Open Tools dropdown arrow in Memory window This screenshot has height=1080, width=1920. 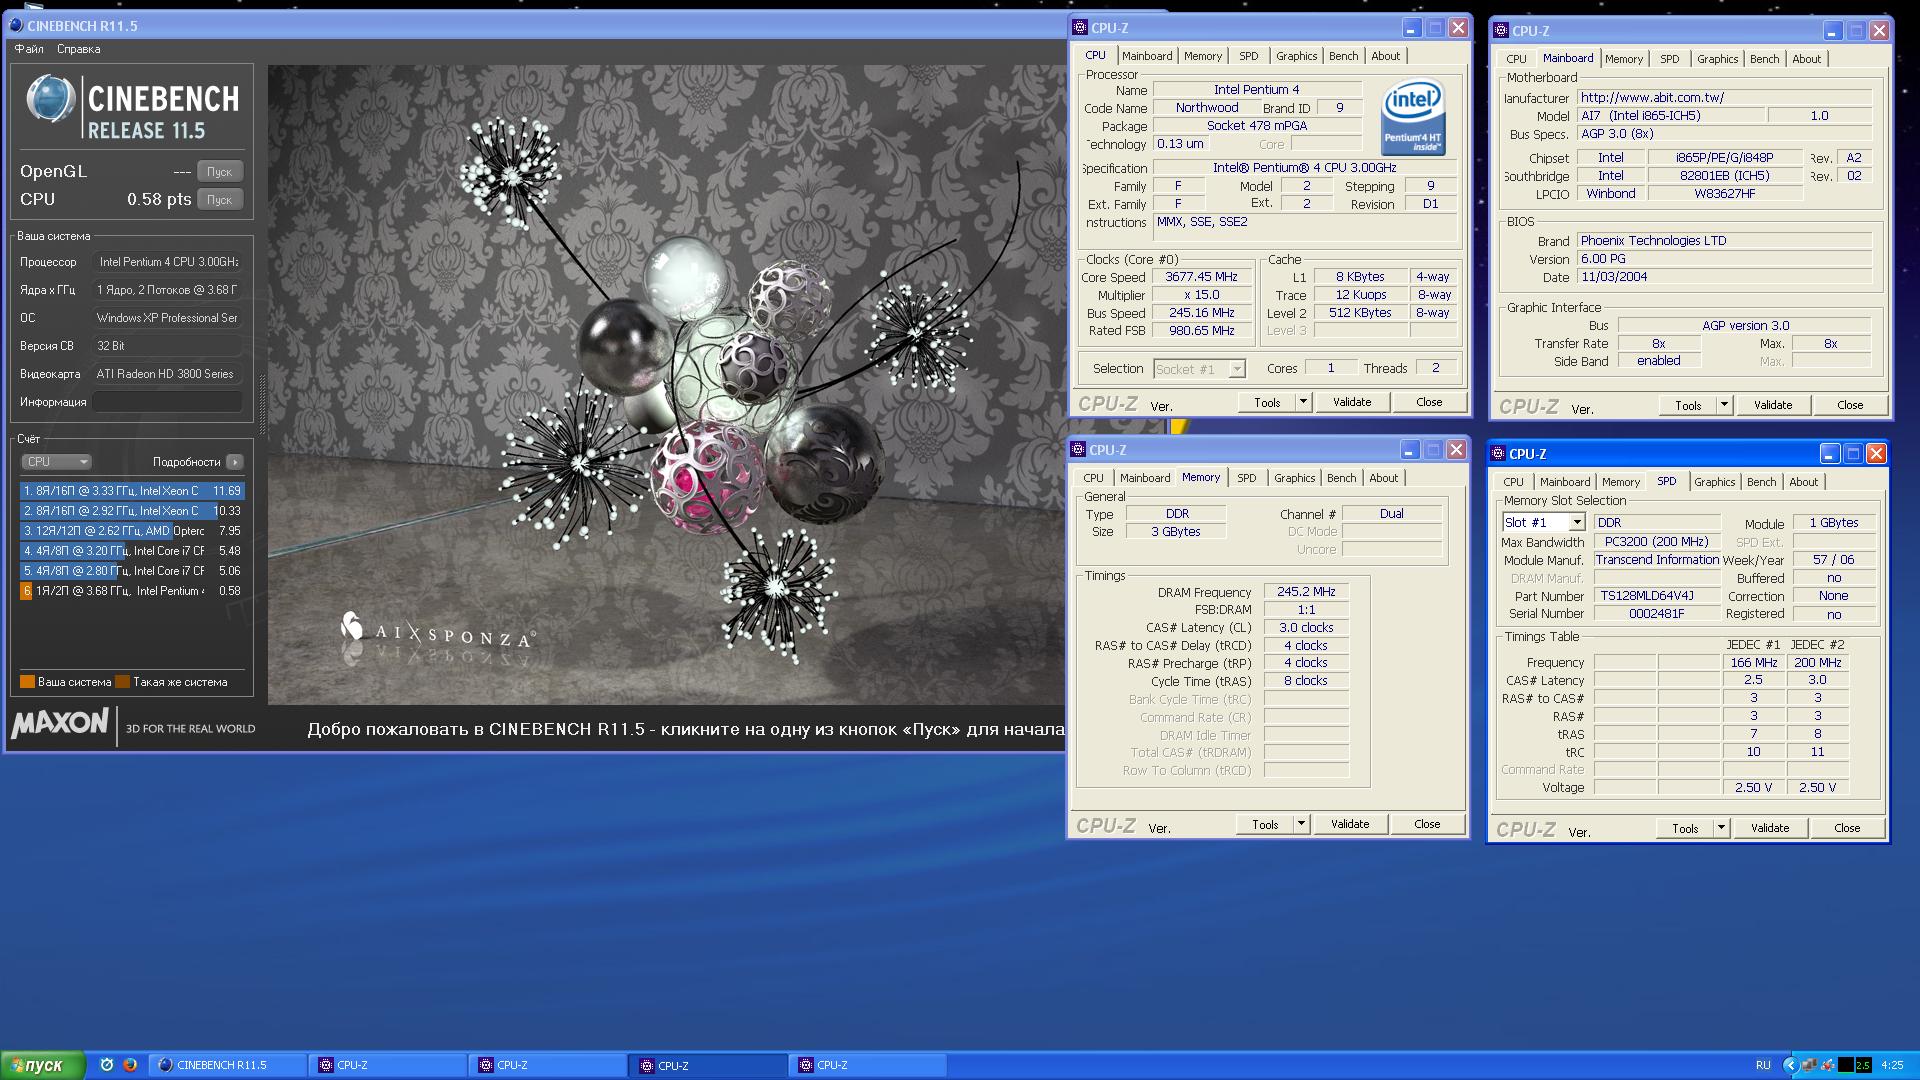[x=1301, y=824]
